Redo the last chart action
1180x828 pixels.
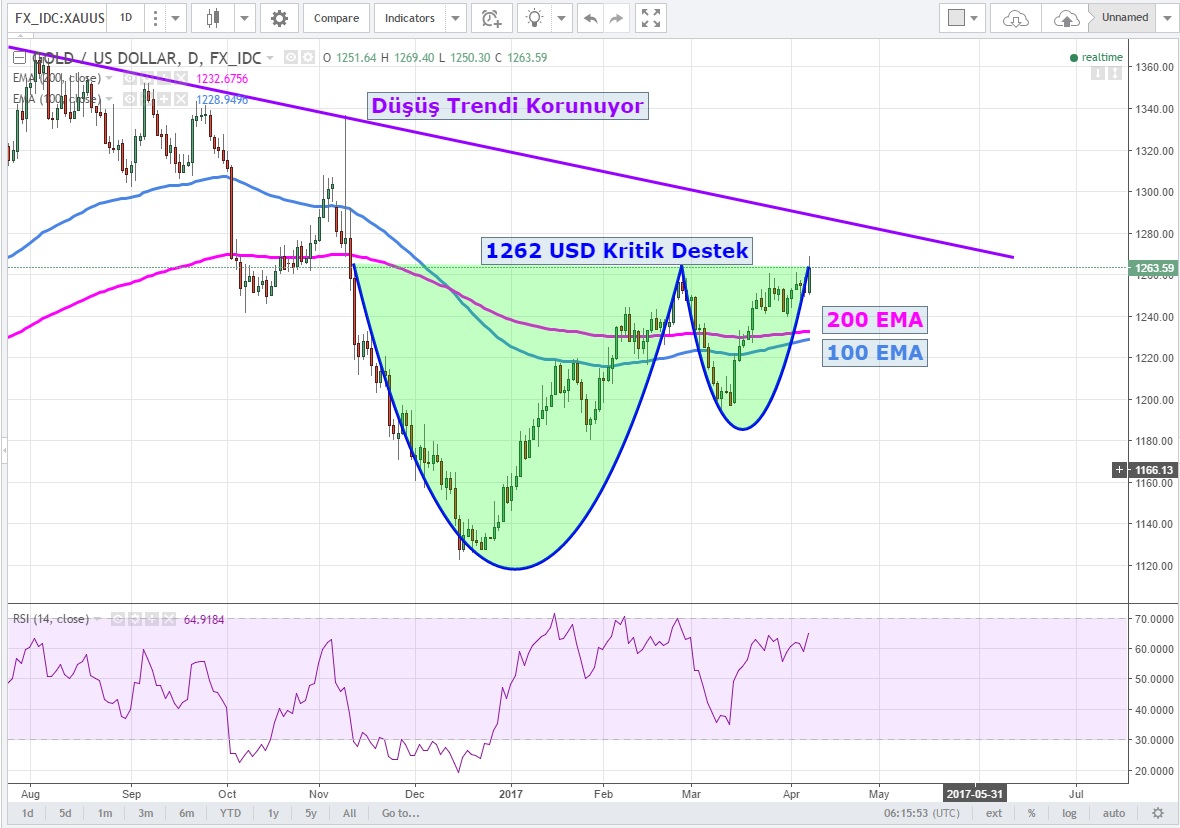pyautogui.click(x=617, y=18)
